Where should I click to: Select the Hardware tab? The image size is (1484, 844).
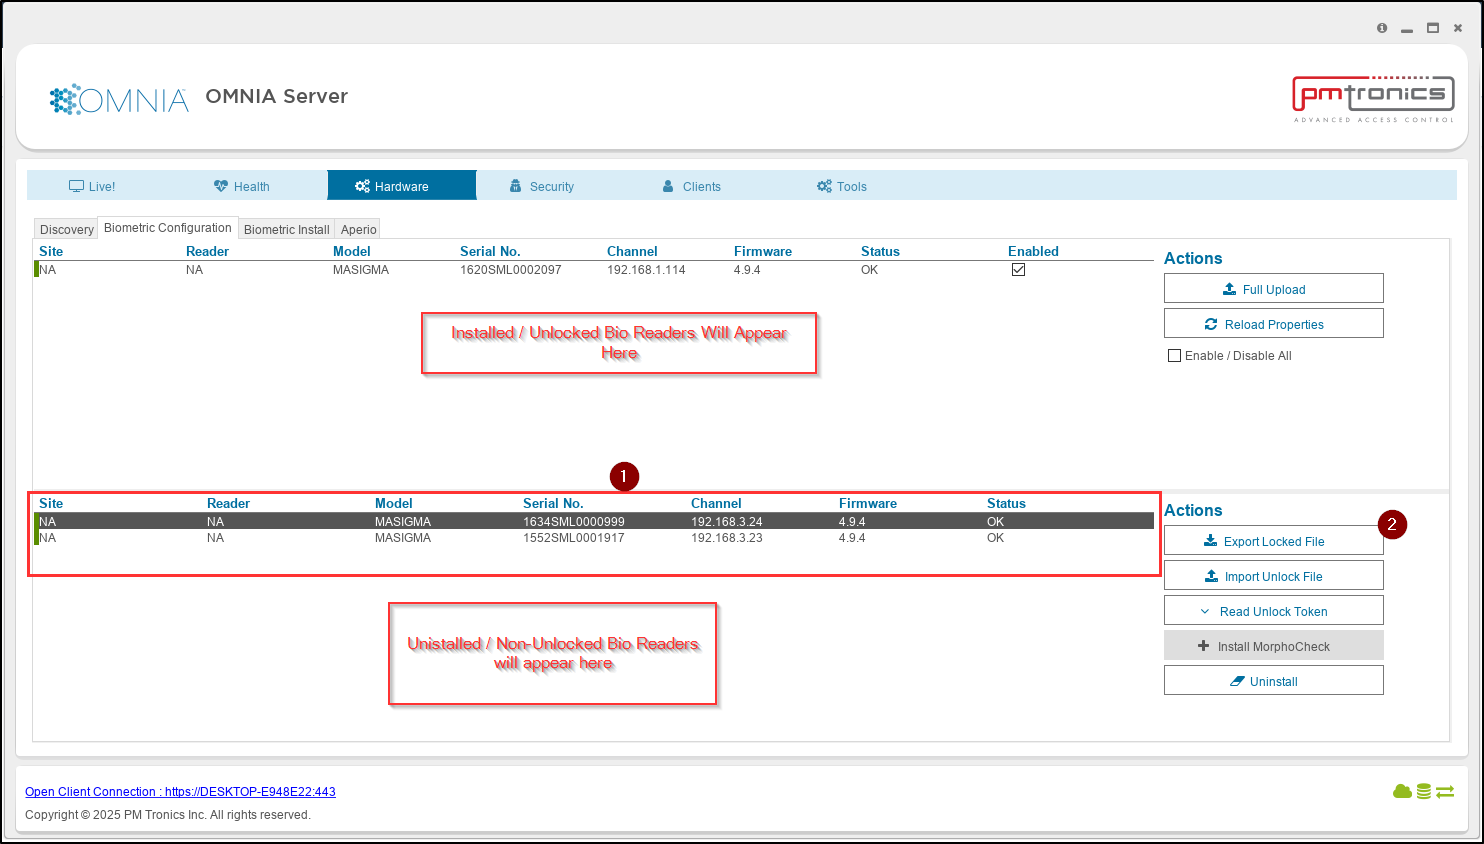401,186
